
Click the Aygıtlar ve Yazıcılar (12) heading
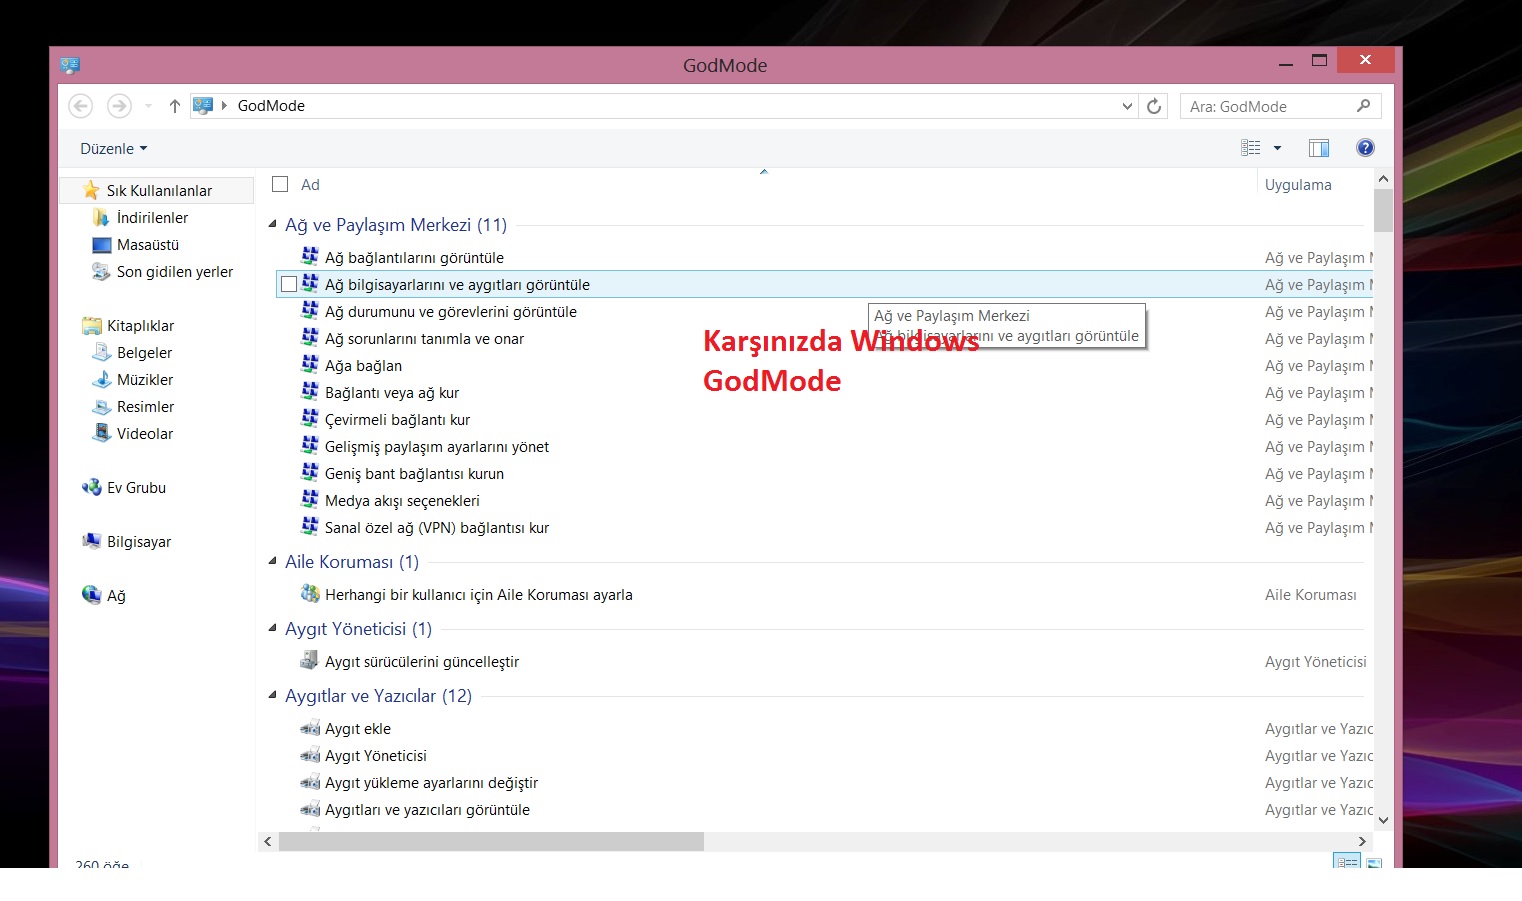click(x=378, y=696)
